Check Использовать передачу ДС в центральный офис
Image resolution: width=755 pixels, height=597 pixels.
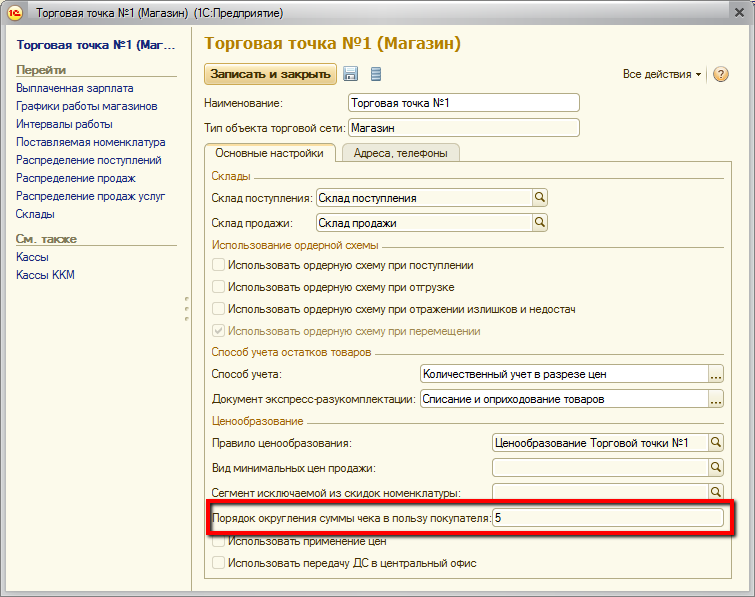[x=218, y=564]
